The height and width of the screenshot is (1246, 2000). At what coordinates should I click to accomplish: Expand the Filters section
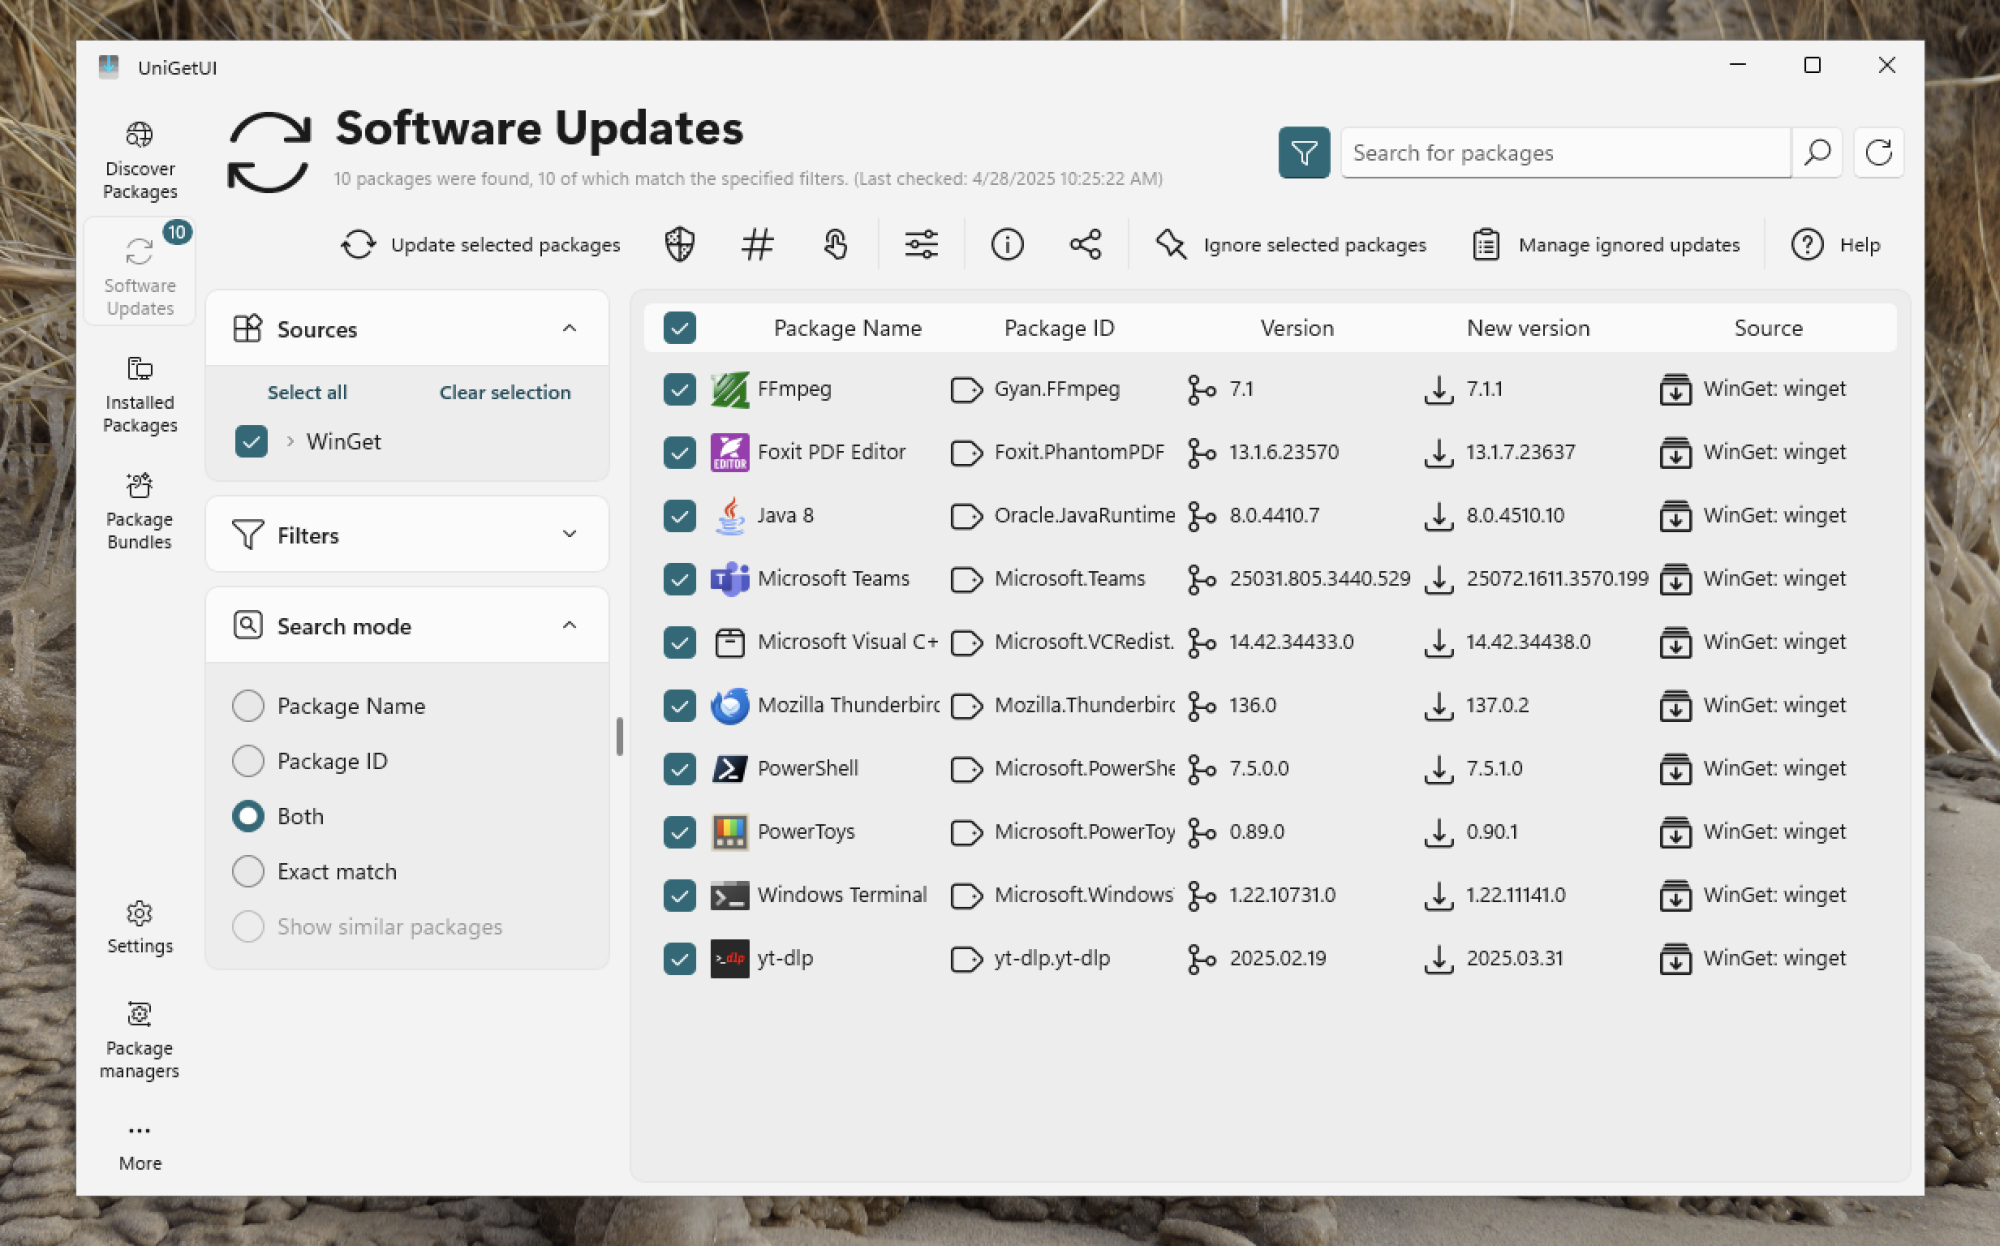pyautogui.click(x=569, y=534)
